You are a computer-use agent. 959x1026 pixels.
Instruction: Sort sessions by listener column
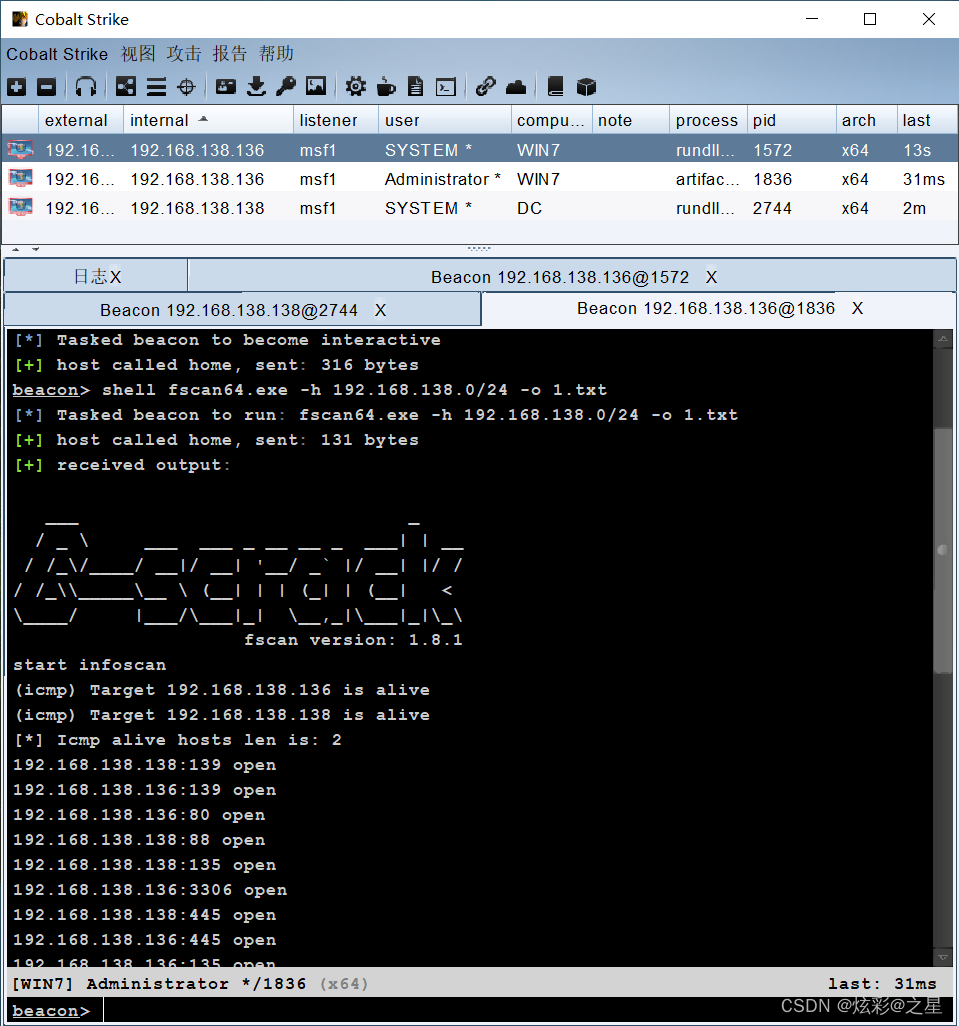[x=336, y=120]
